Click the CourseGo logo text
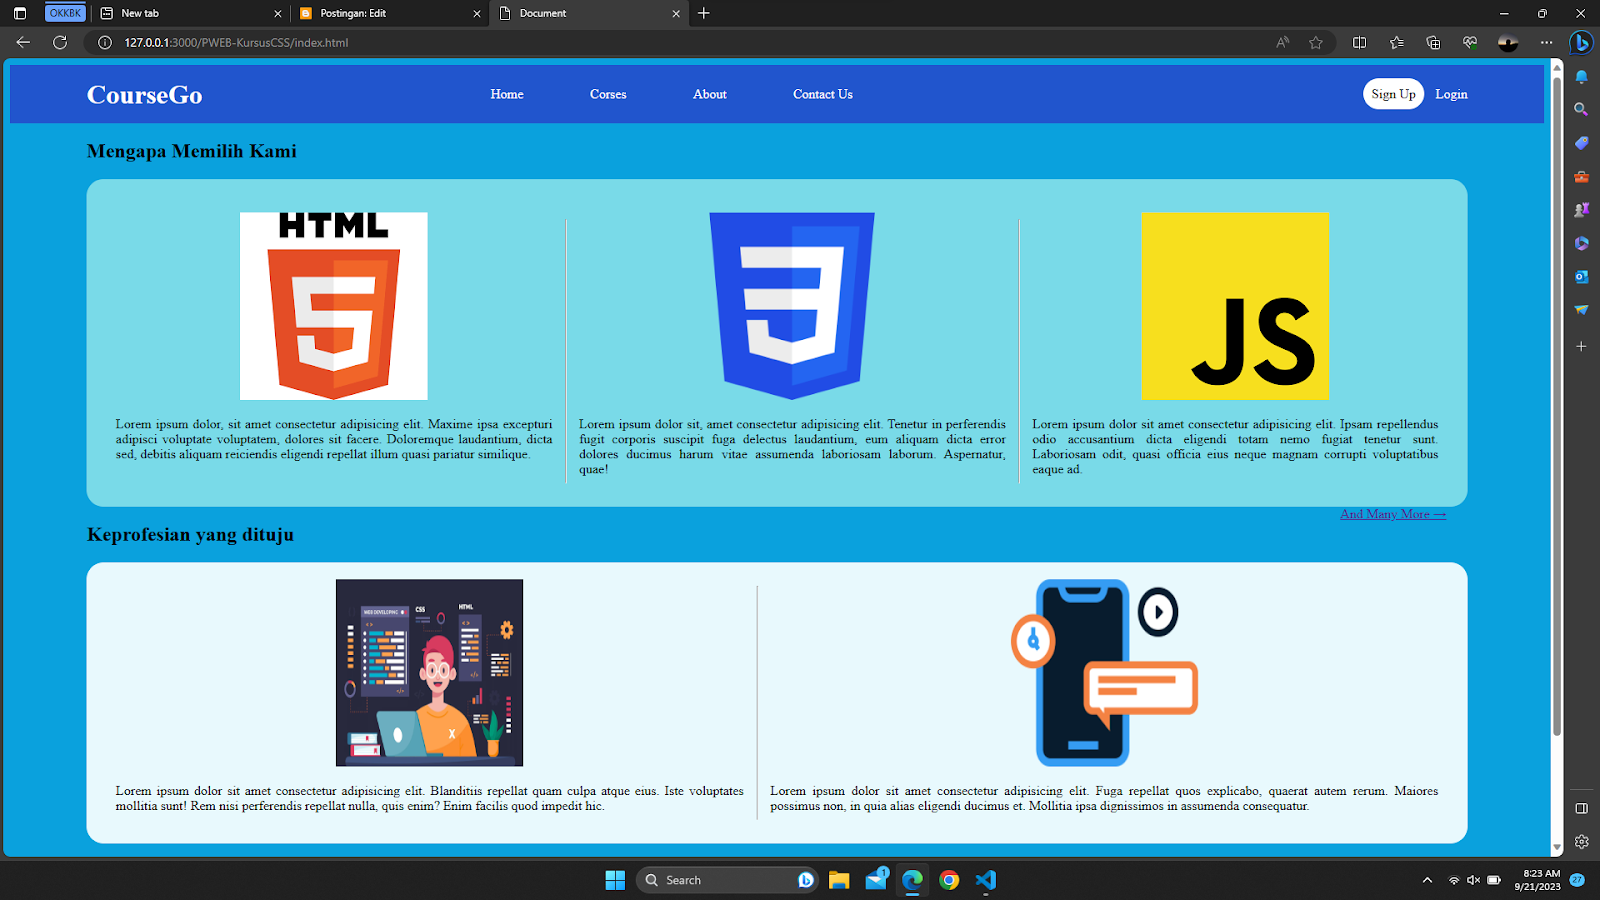The image size is (1600, 900). pos(145,95)
